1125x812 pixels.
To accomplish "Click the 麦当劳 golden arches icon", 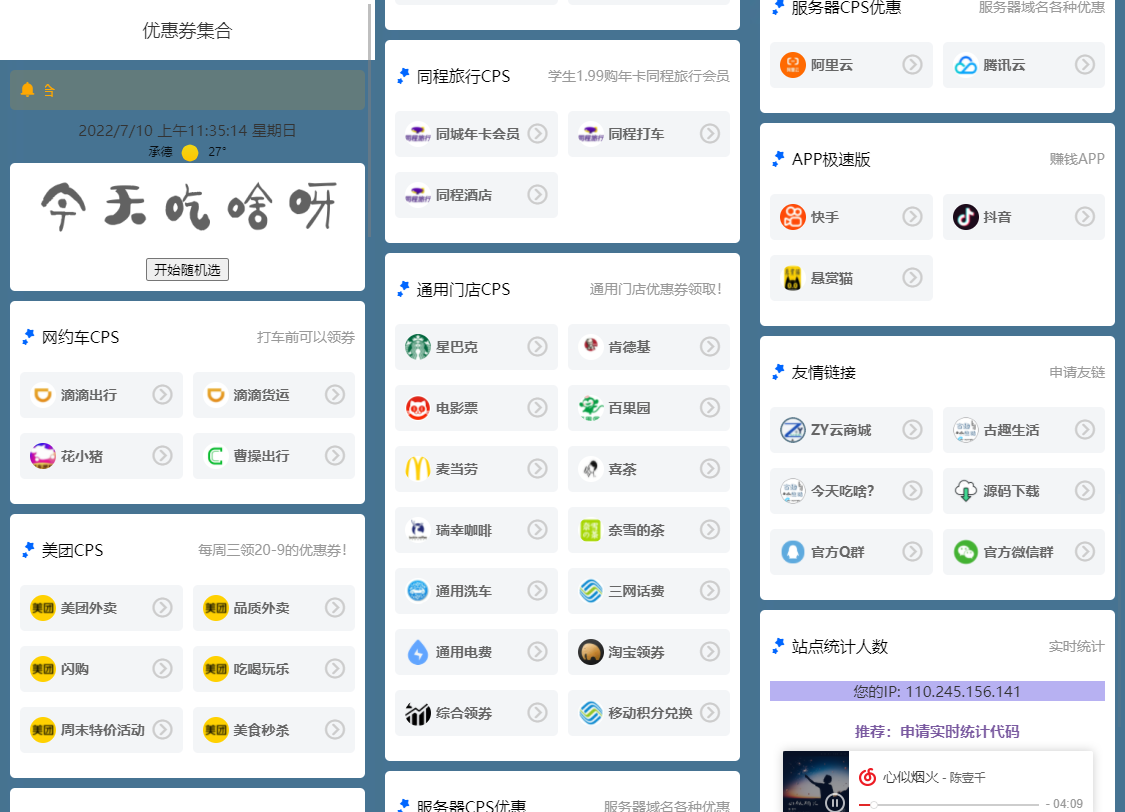I will [418, 468].
